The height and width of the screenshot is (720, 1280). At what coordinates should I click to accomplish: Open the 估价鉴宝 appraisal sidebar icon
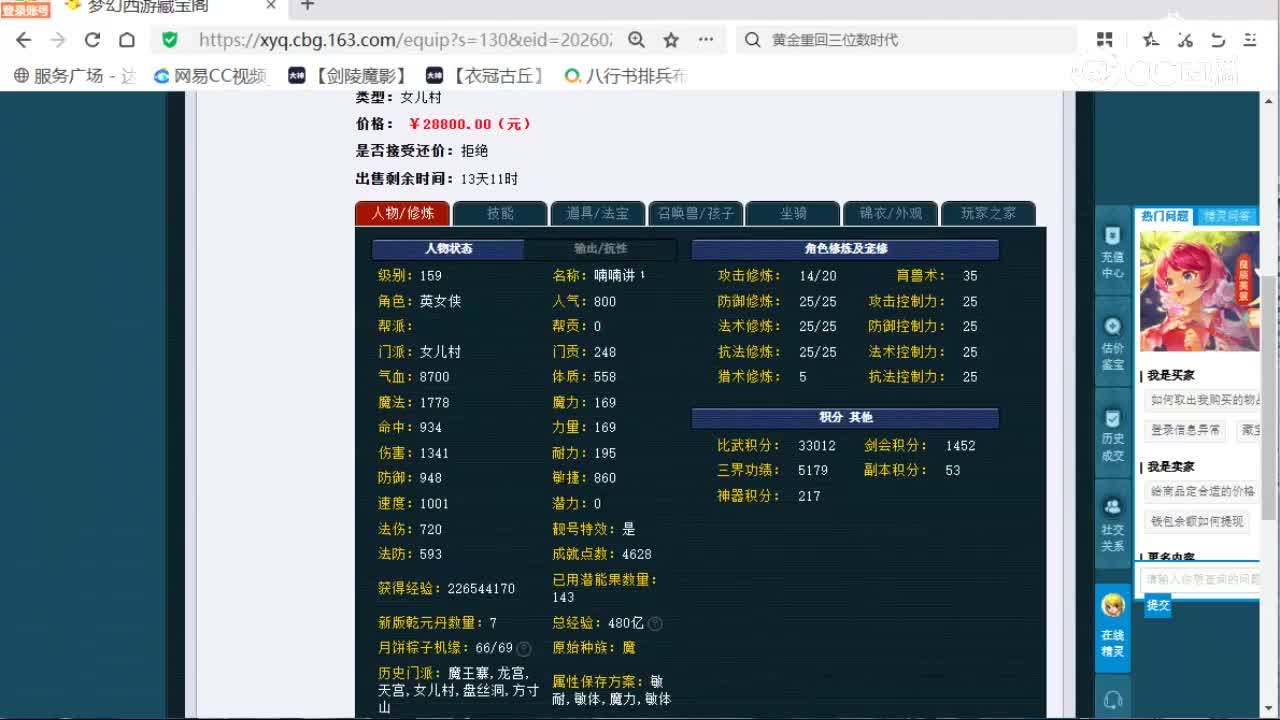(1113, 343)
